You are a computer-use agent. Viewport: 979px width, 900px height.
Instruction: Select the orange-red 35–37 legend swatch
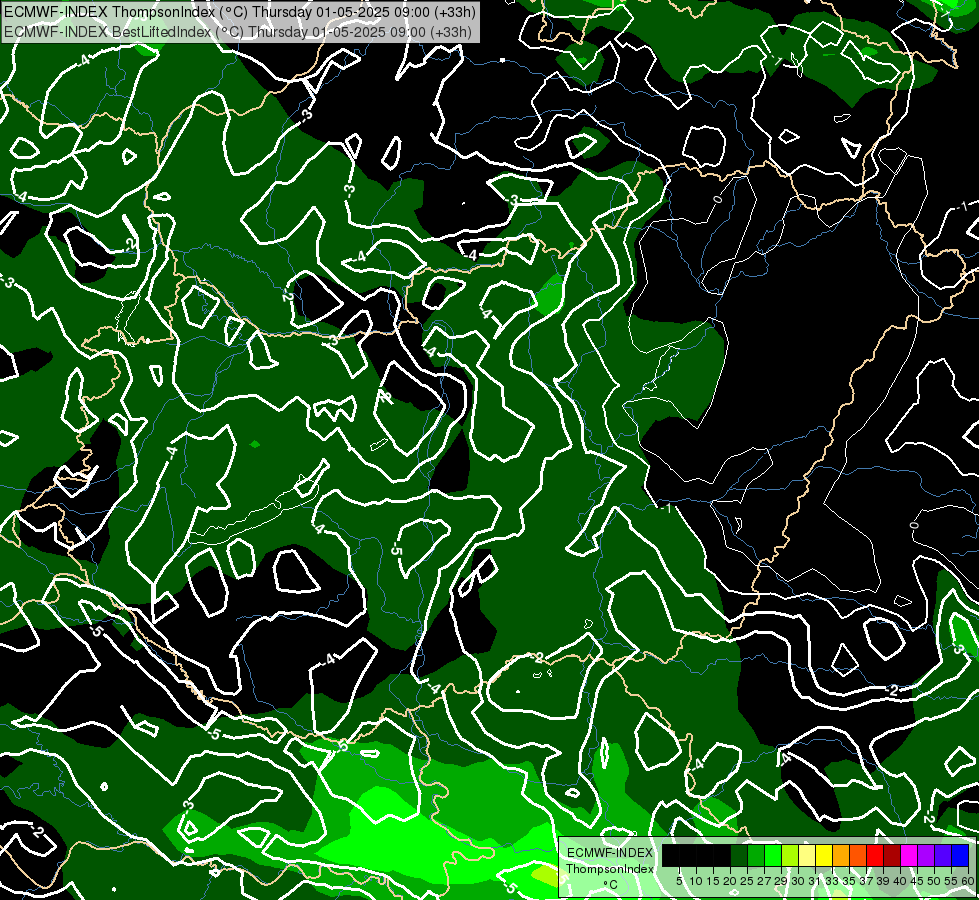(858, 855)
